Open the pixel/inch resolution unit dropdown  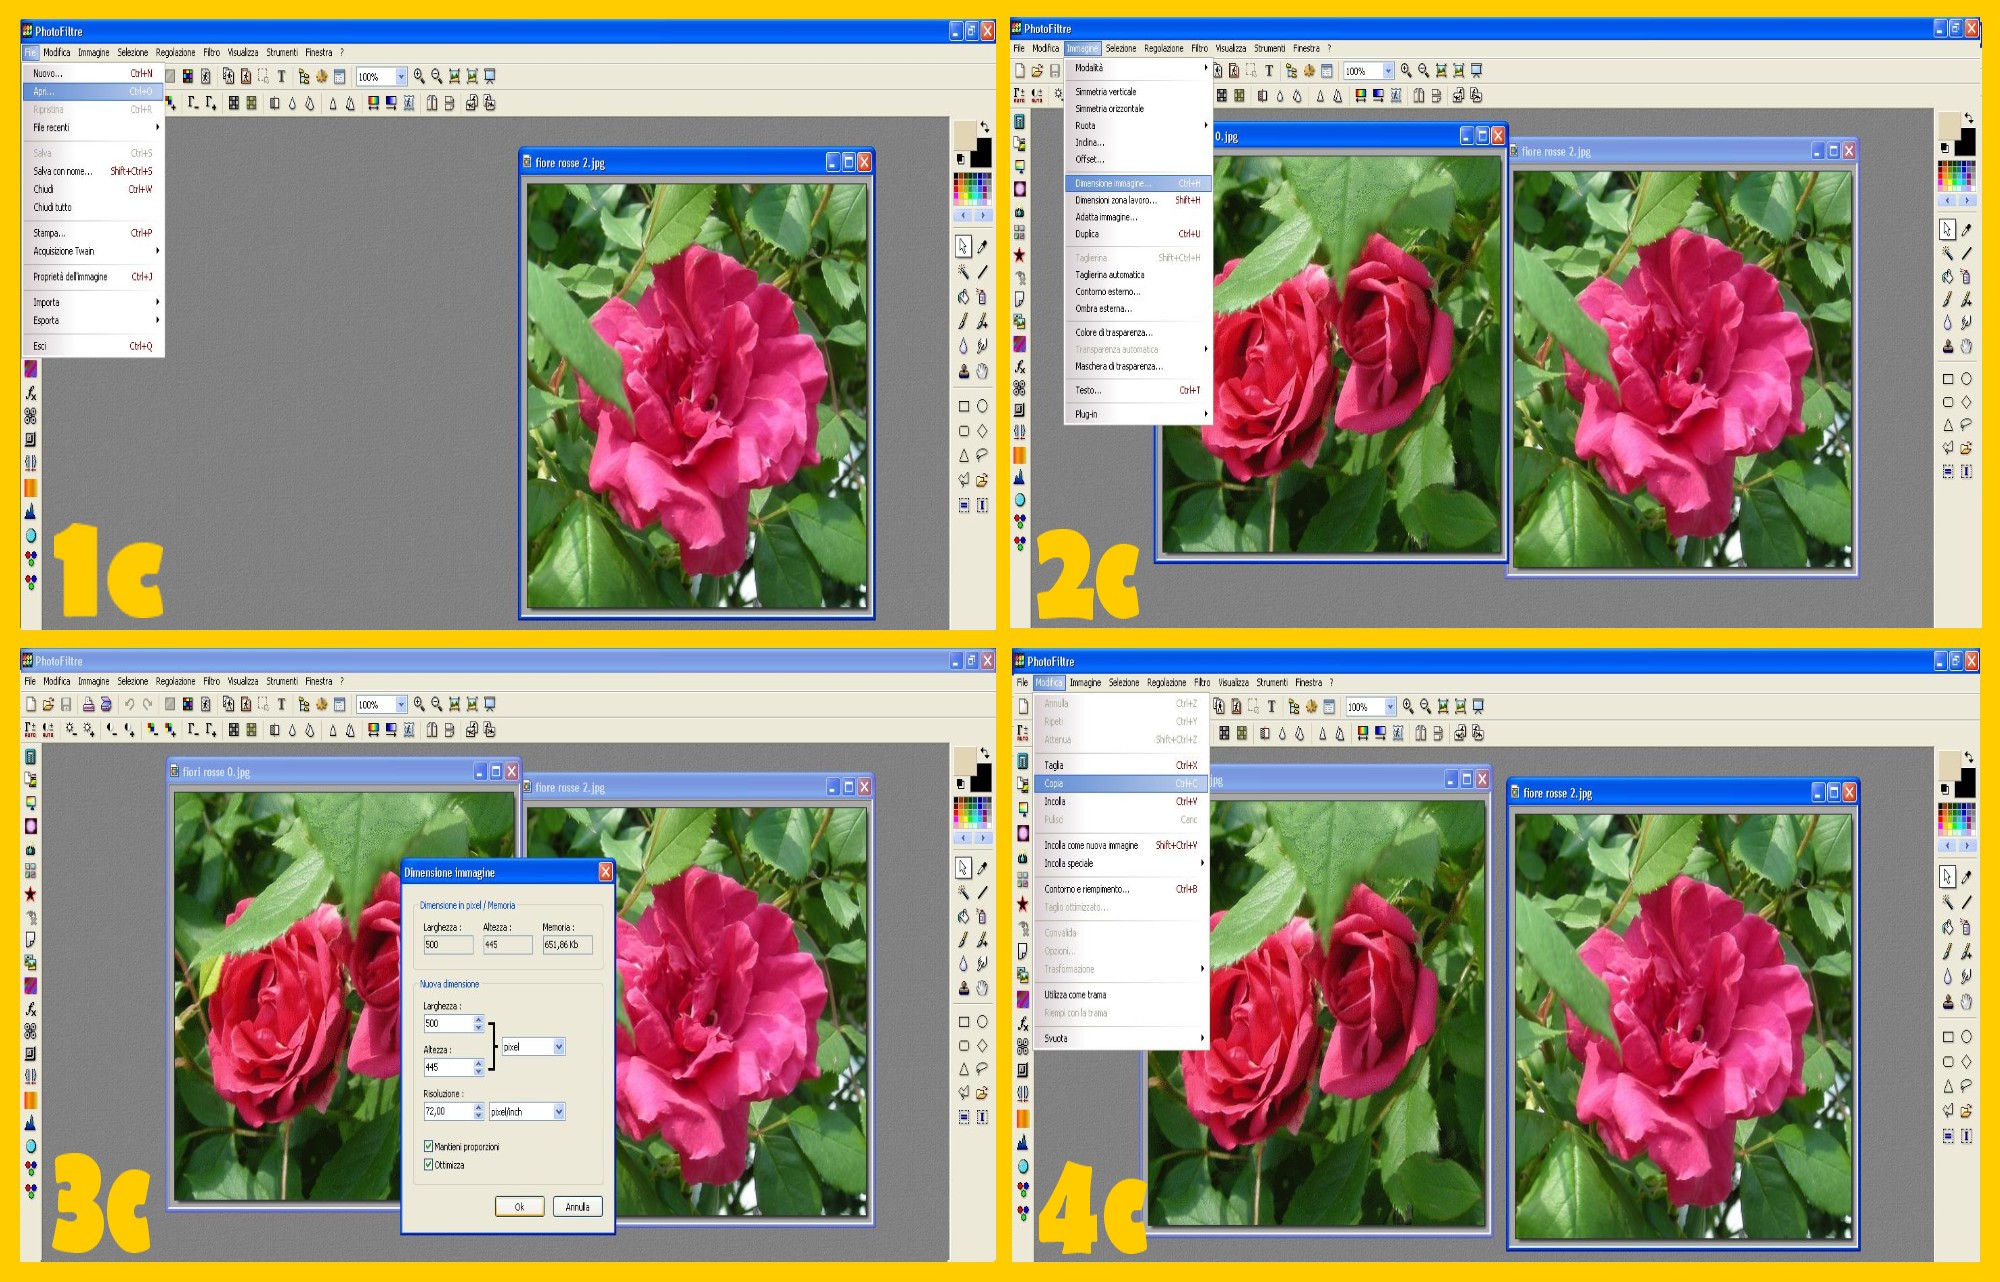point(558,1111)
